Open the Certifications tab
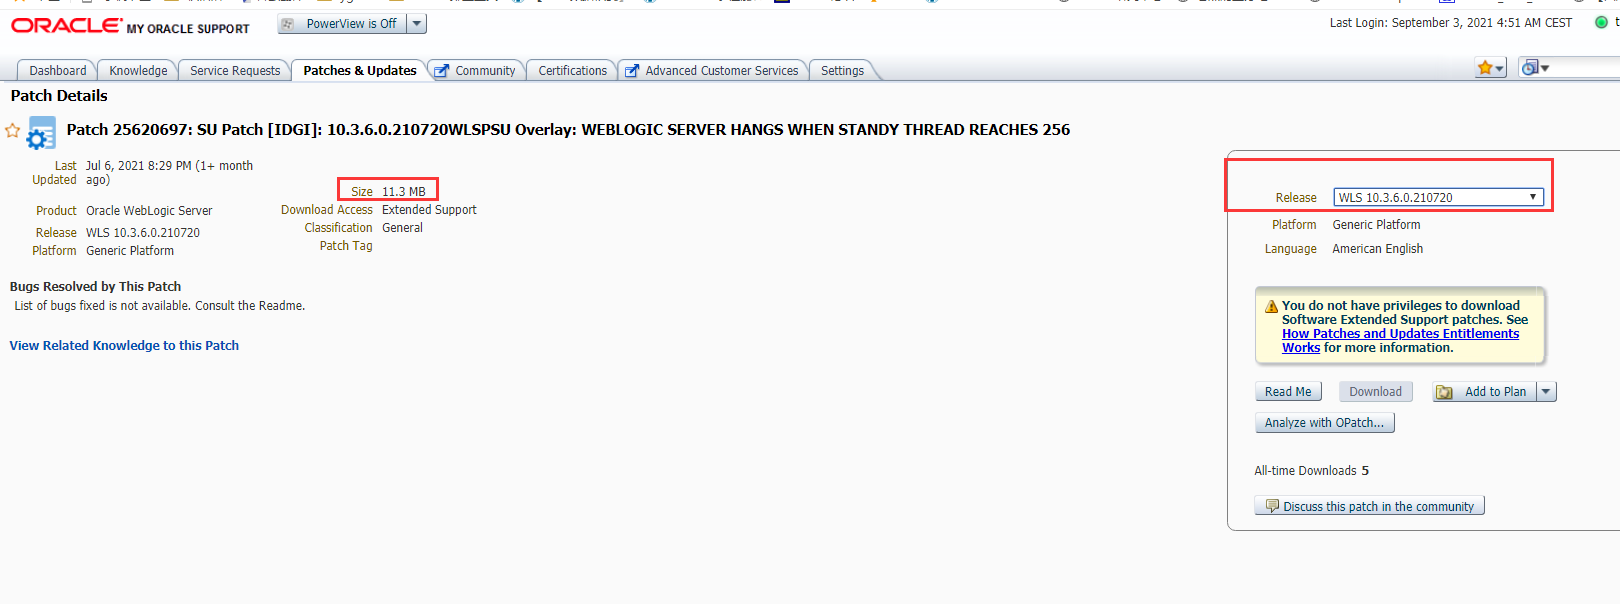The image size is (1620, 604). pos(572,70)
